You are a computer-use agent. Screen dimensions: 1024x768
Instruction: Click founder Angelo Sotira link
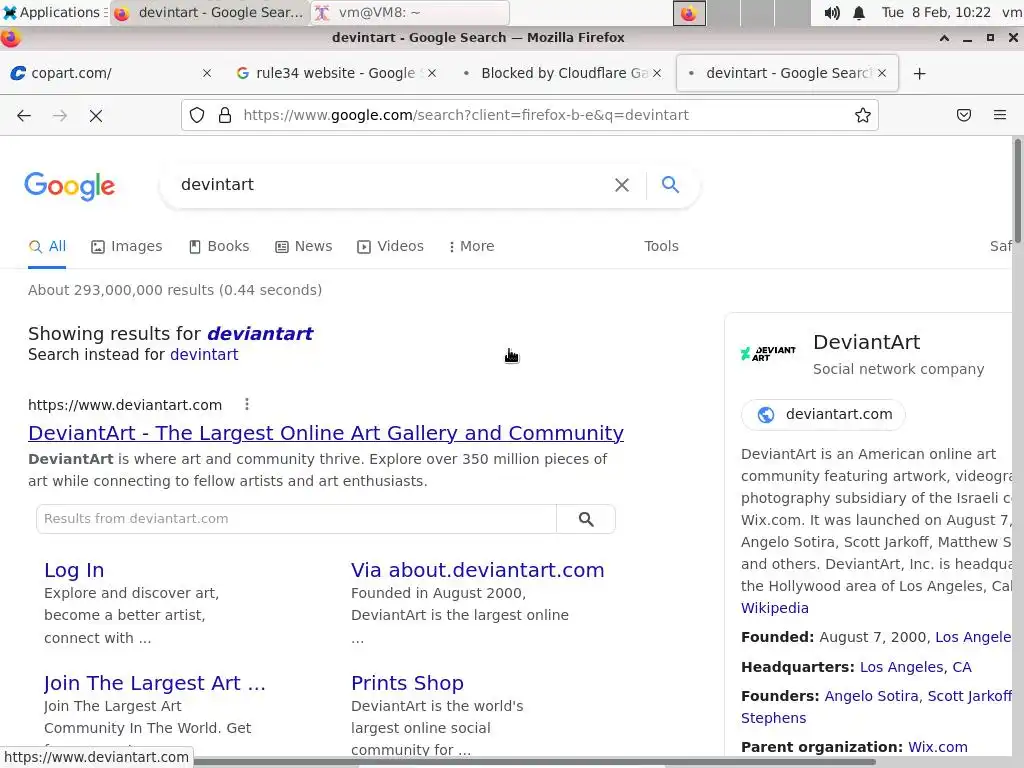coord(872,696)
